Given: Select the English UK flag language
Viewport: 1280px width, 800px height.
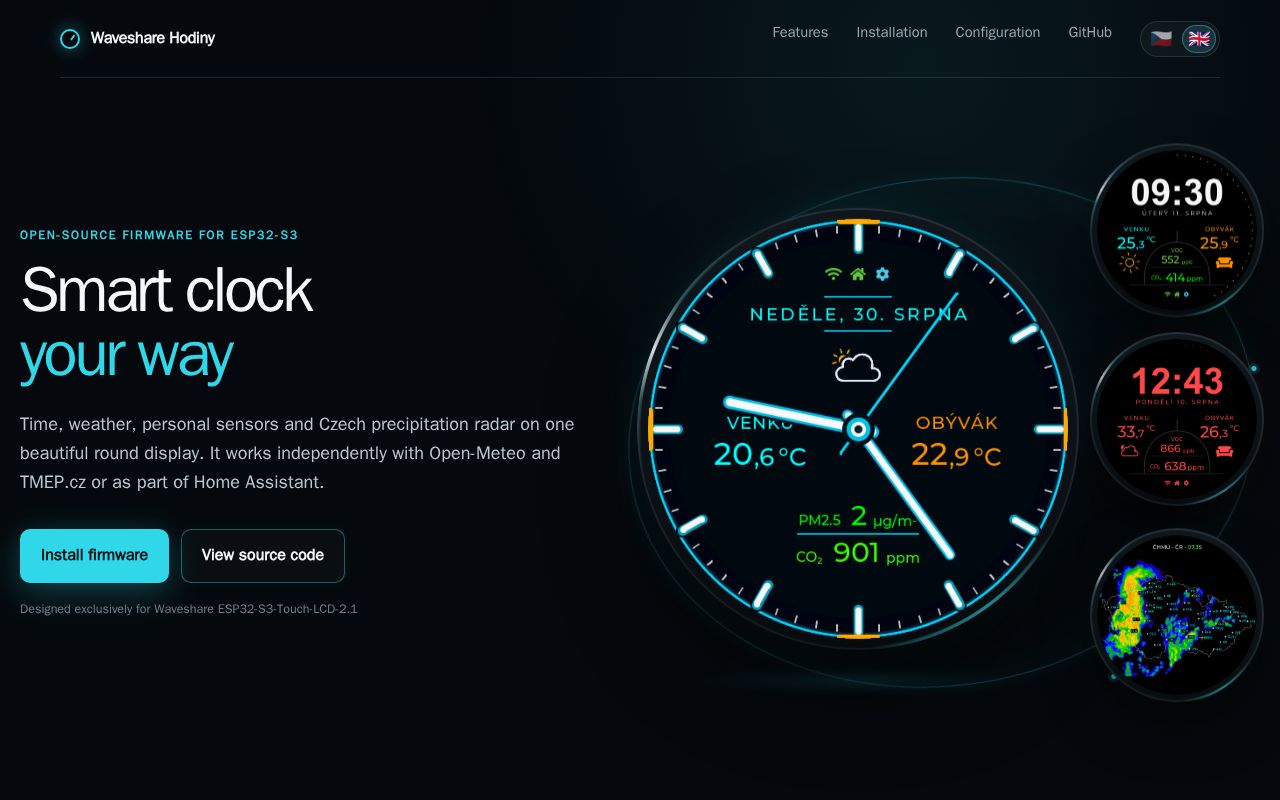Looking at the screenshot, I should pos(1198,39).
